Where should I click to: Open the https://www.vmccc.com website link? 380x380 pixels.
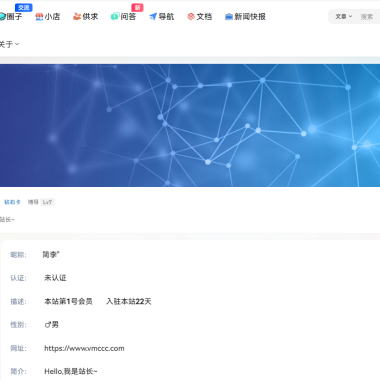click(x=84, y=348)
